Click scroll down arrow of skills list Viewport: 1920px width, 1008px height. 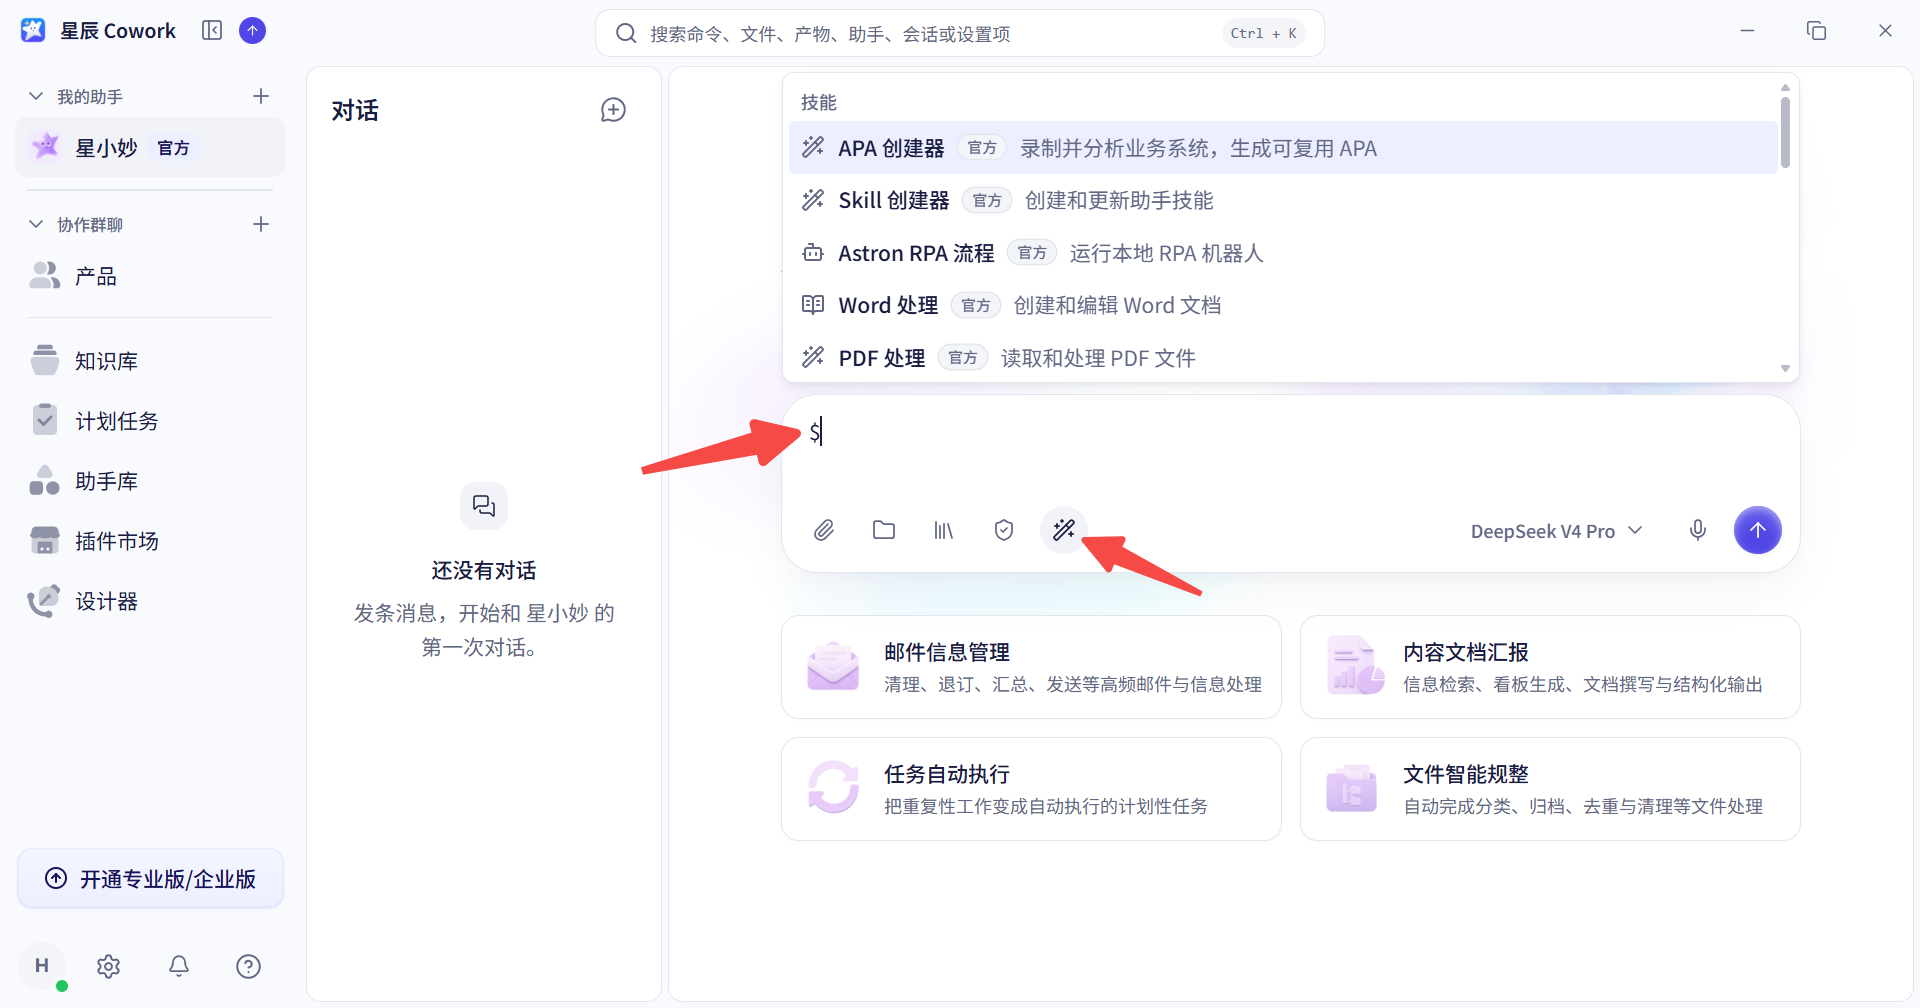(x=1785, y=369)
